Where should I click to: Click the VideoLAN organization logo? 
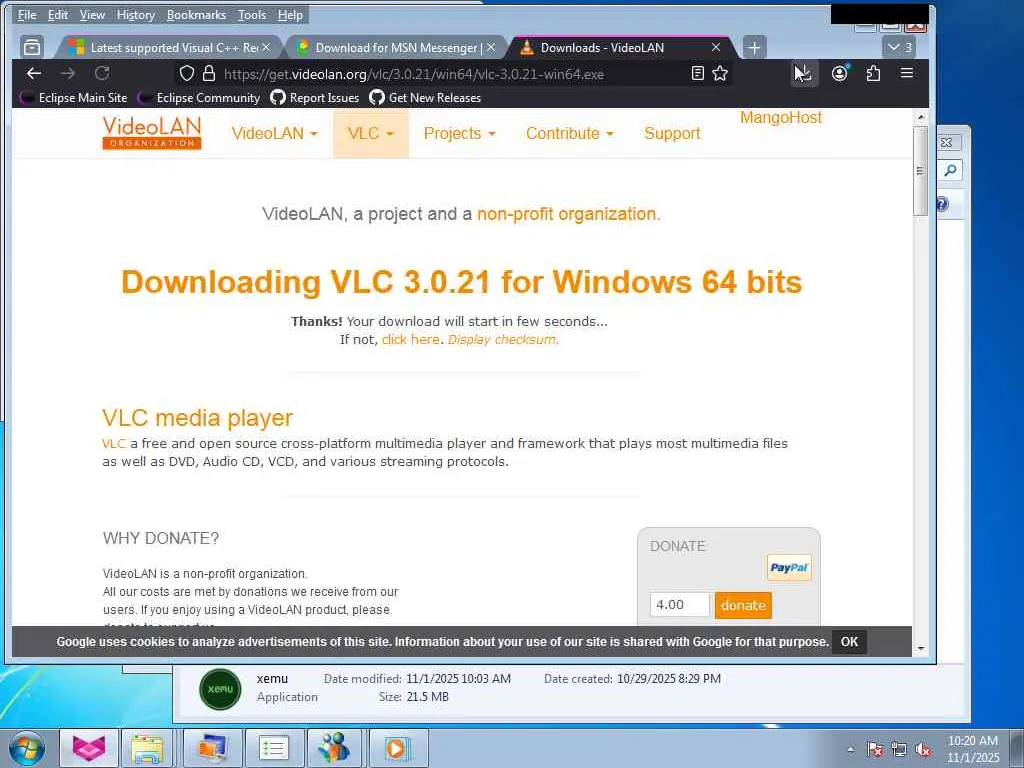[152, 133]
